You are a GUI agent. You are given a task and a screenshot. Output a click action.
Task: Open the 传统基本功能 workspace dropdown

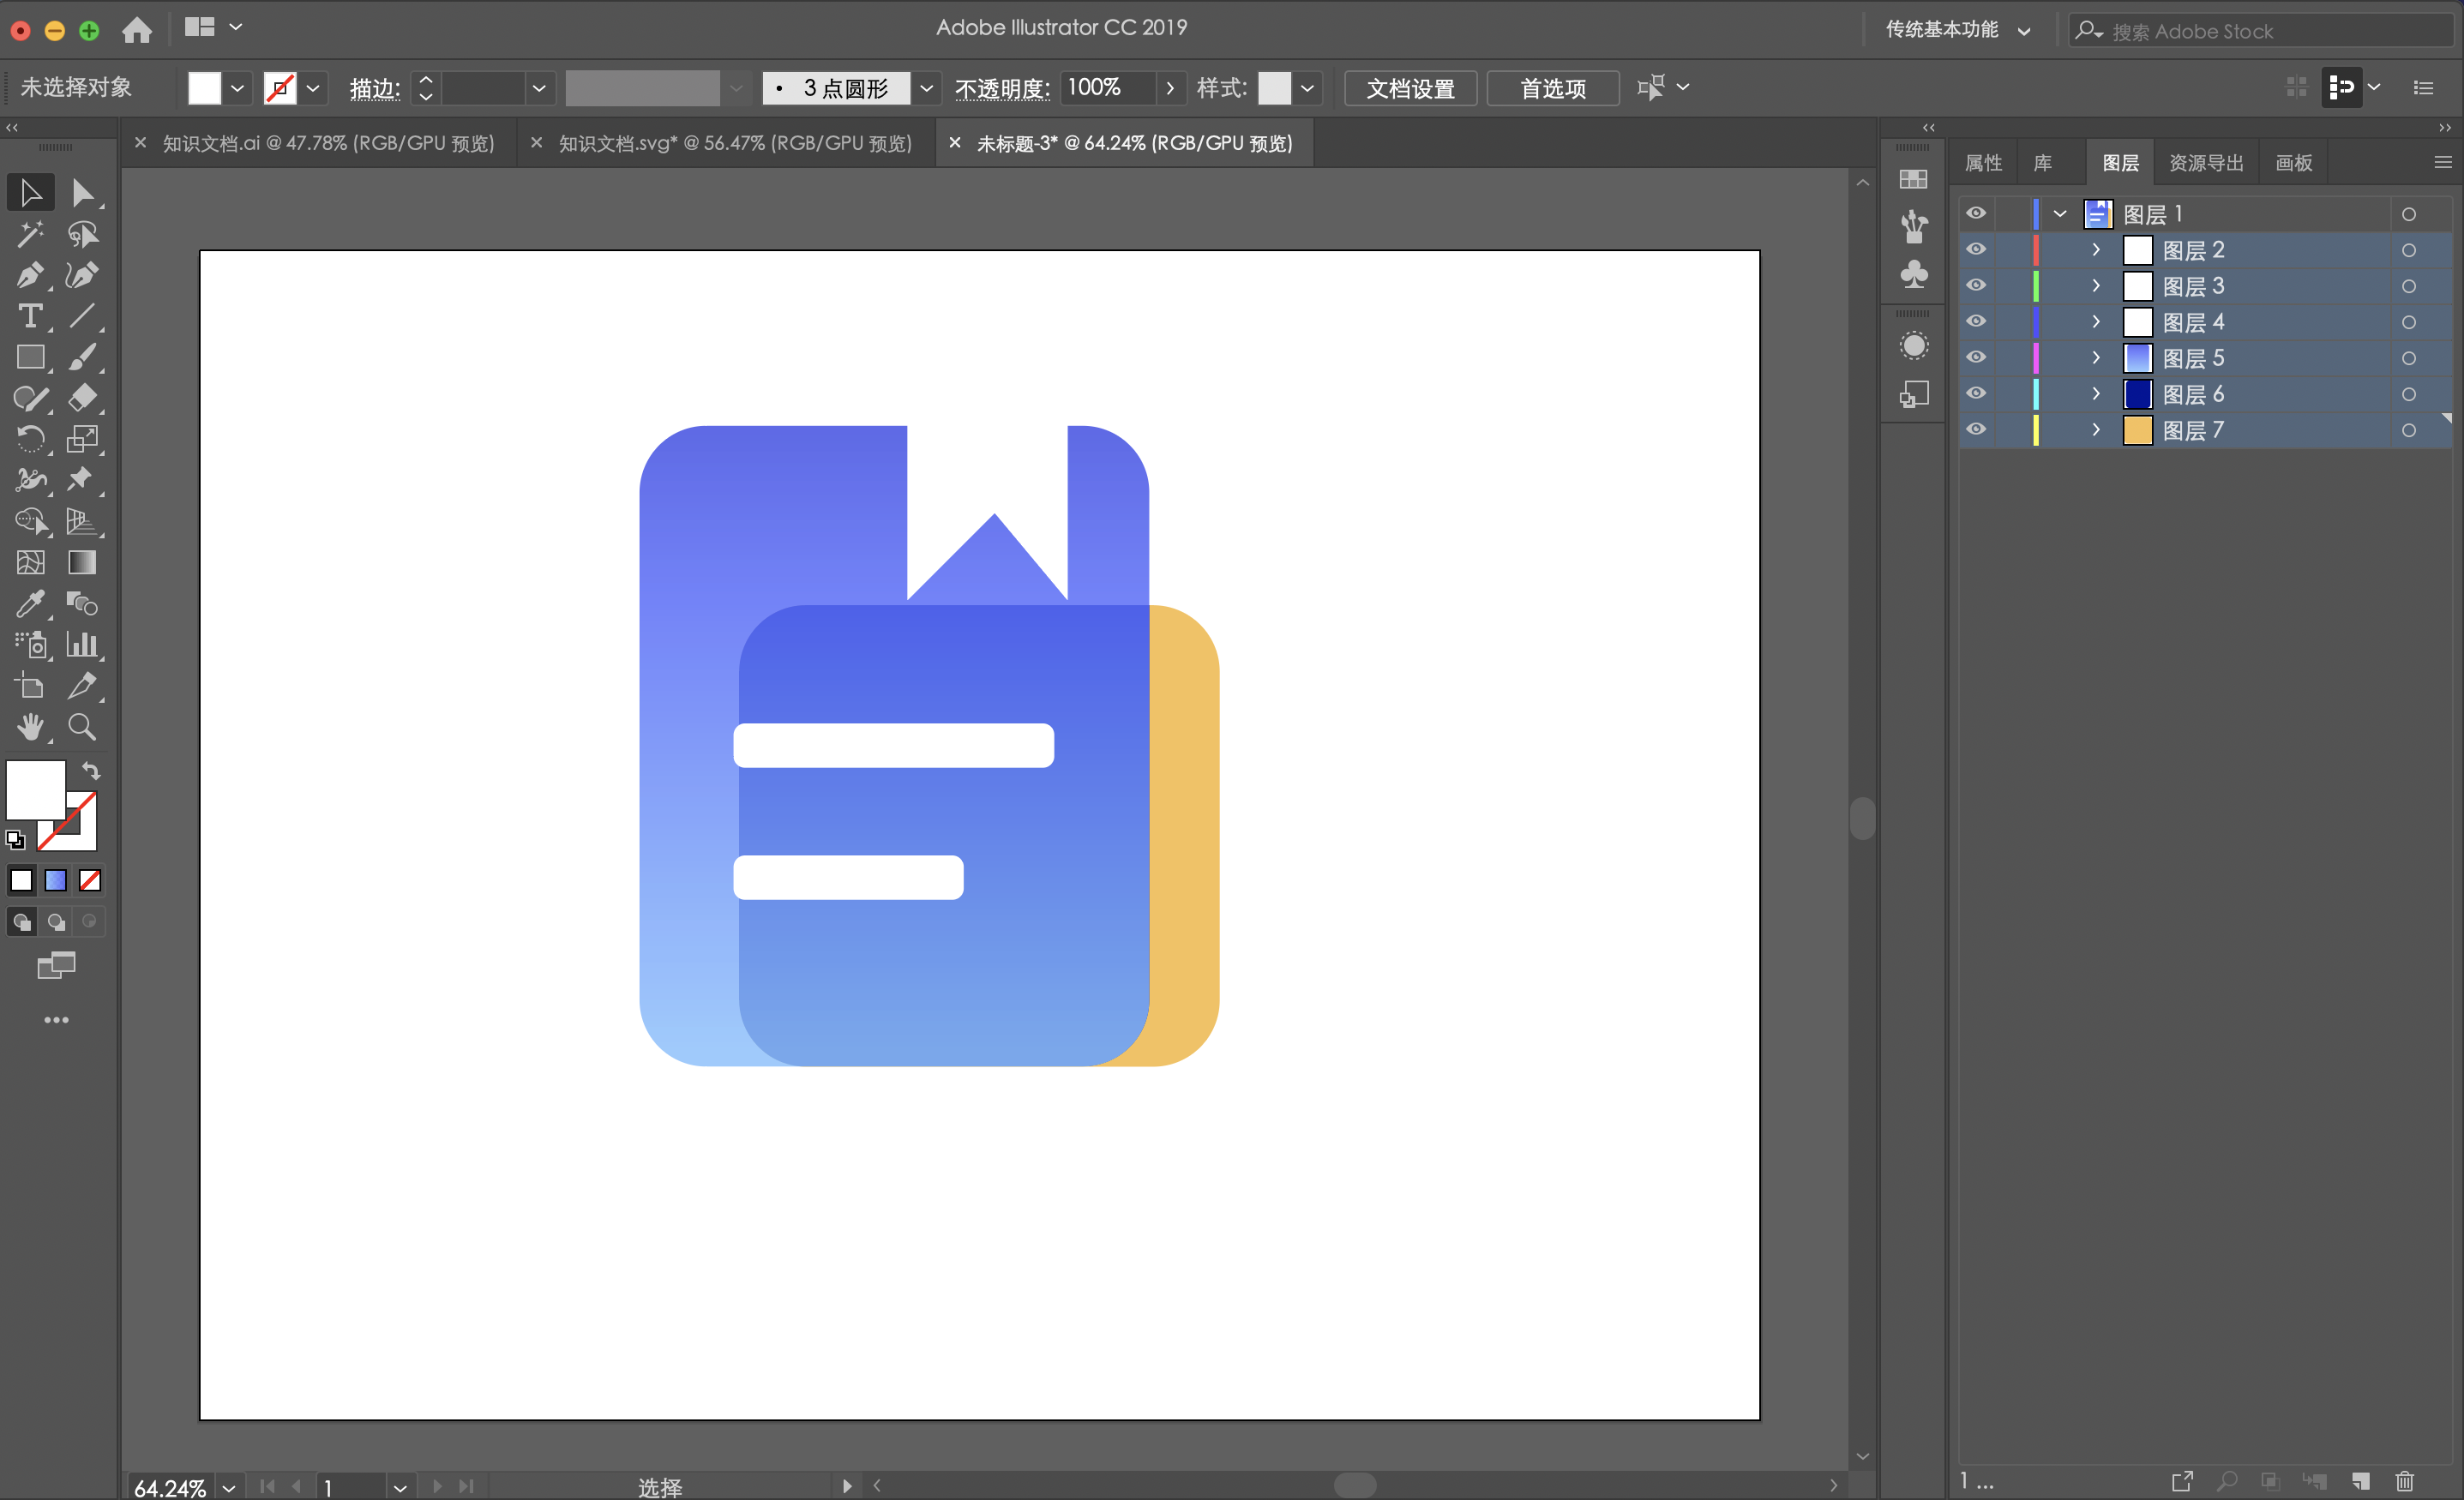(x=1957, y=30)
